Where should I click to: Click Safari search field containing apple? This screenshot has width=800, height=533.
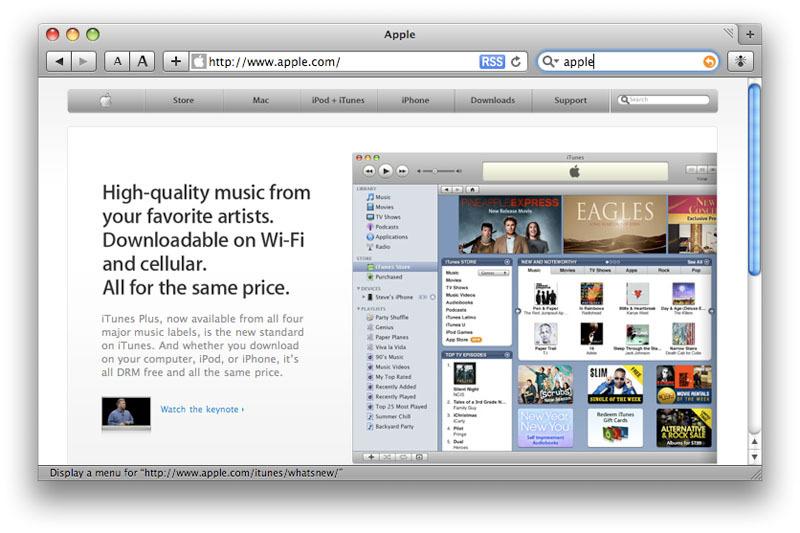click(x=628, y=62)
